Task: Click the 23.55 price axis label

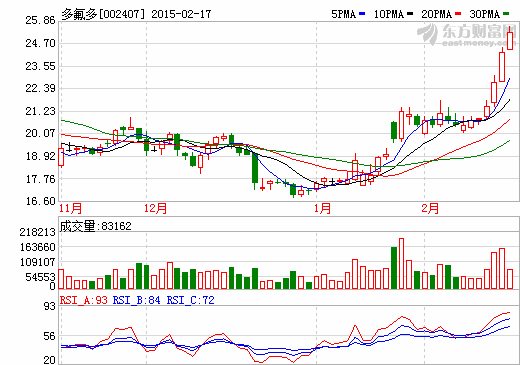Action: pos(40,66)
